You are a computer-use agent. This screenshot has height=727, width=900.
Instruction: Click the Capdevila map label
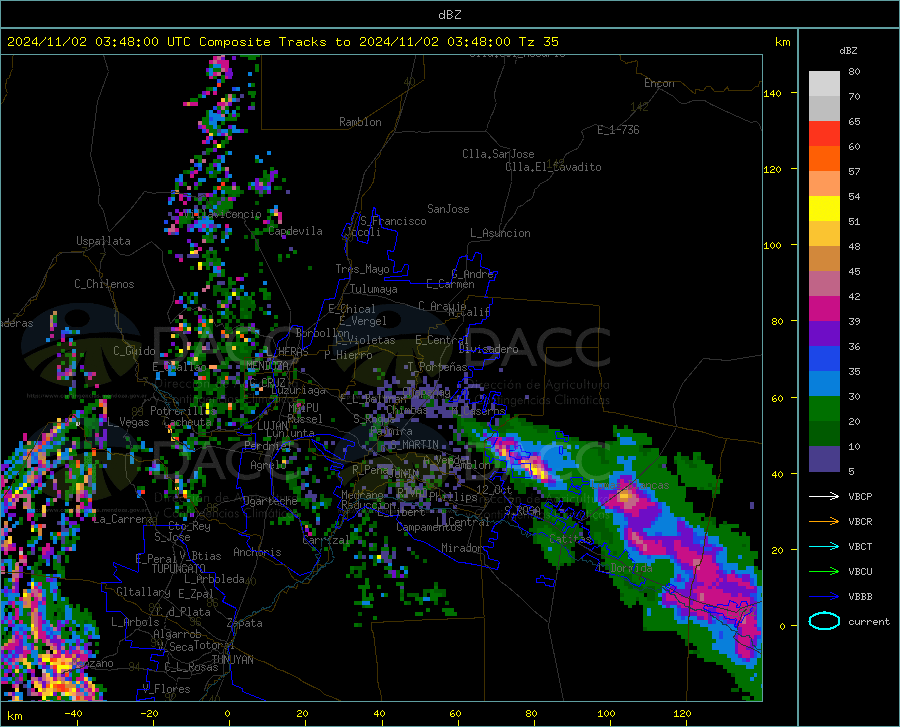295,231
